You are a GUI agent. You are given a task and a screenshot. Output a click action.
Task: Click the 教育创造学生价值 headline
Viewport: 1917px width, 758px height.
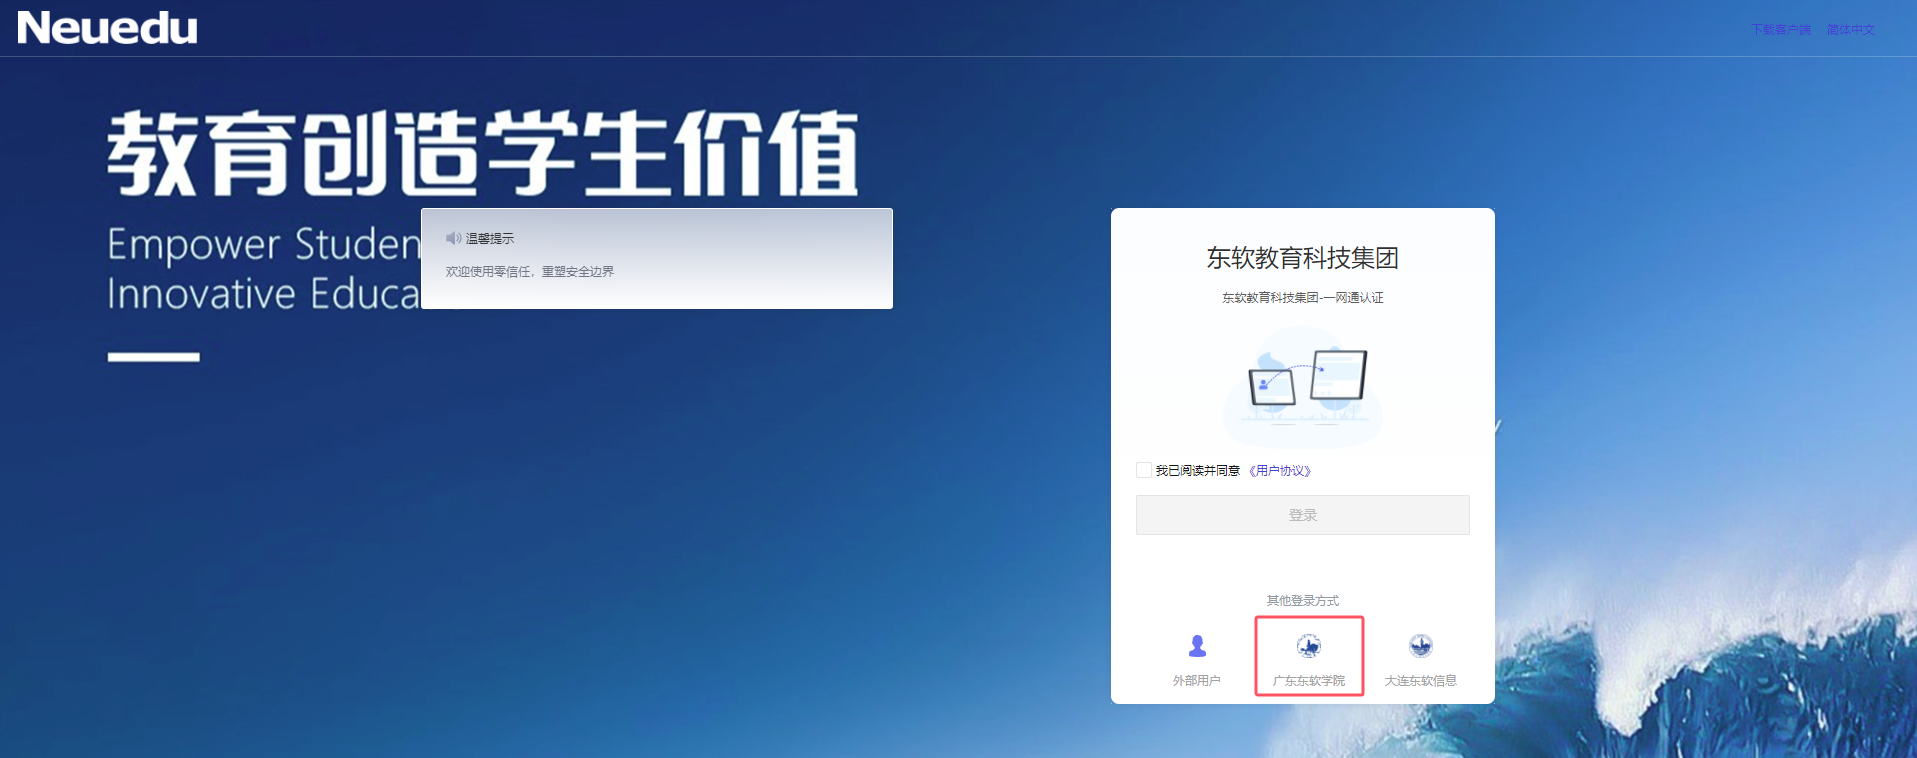coord(483,153)
